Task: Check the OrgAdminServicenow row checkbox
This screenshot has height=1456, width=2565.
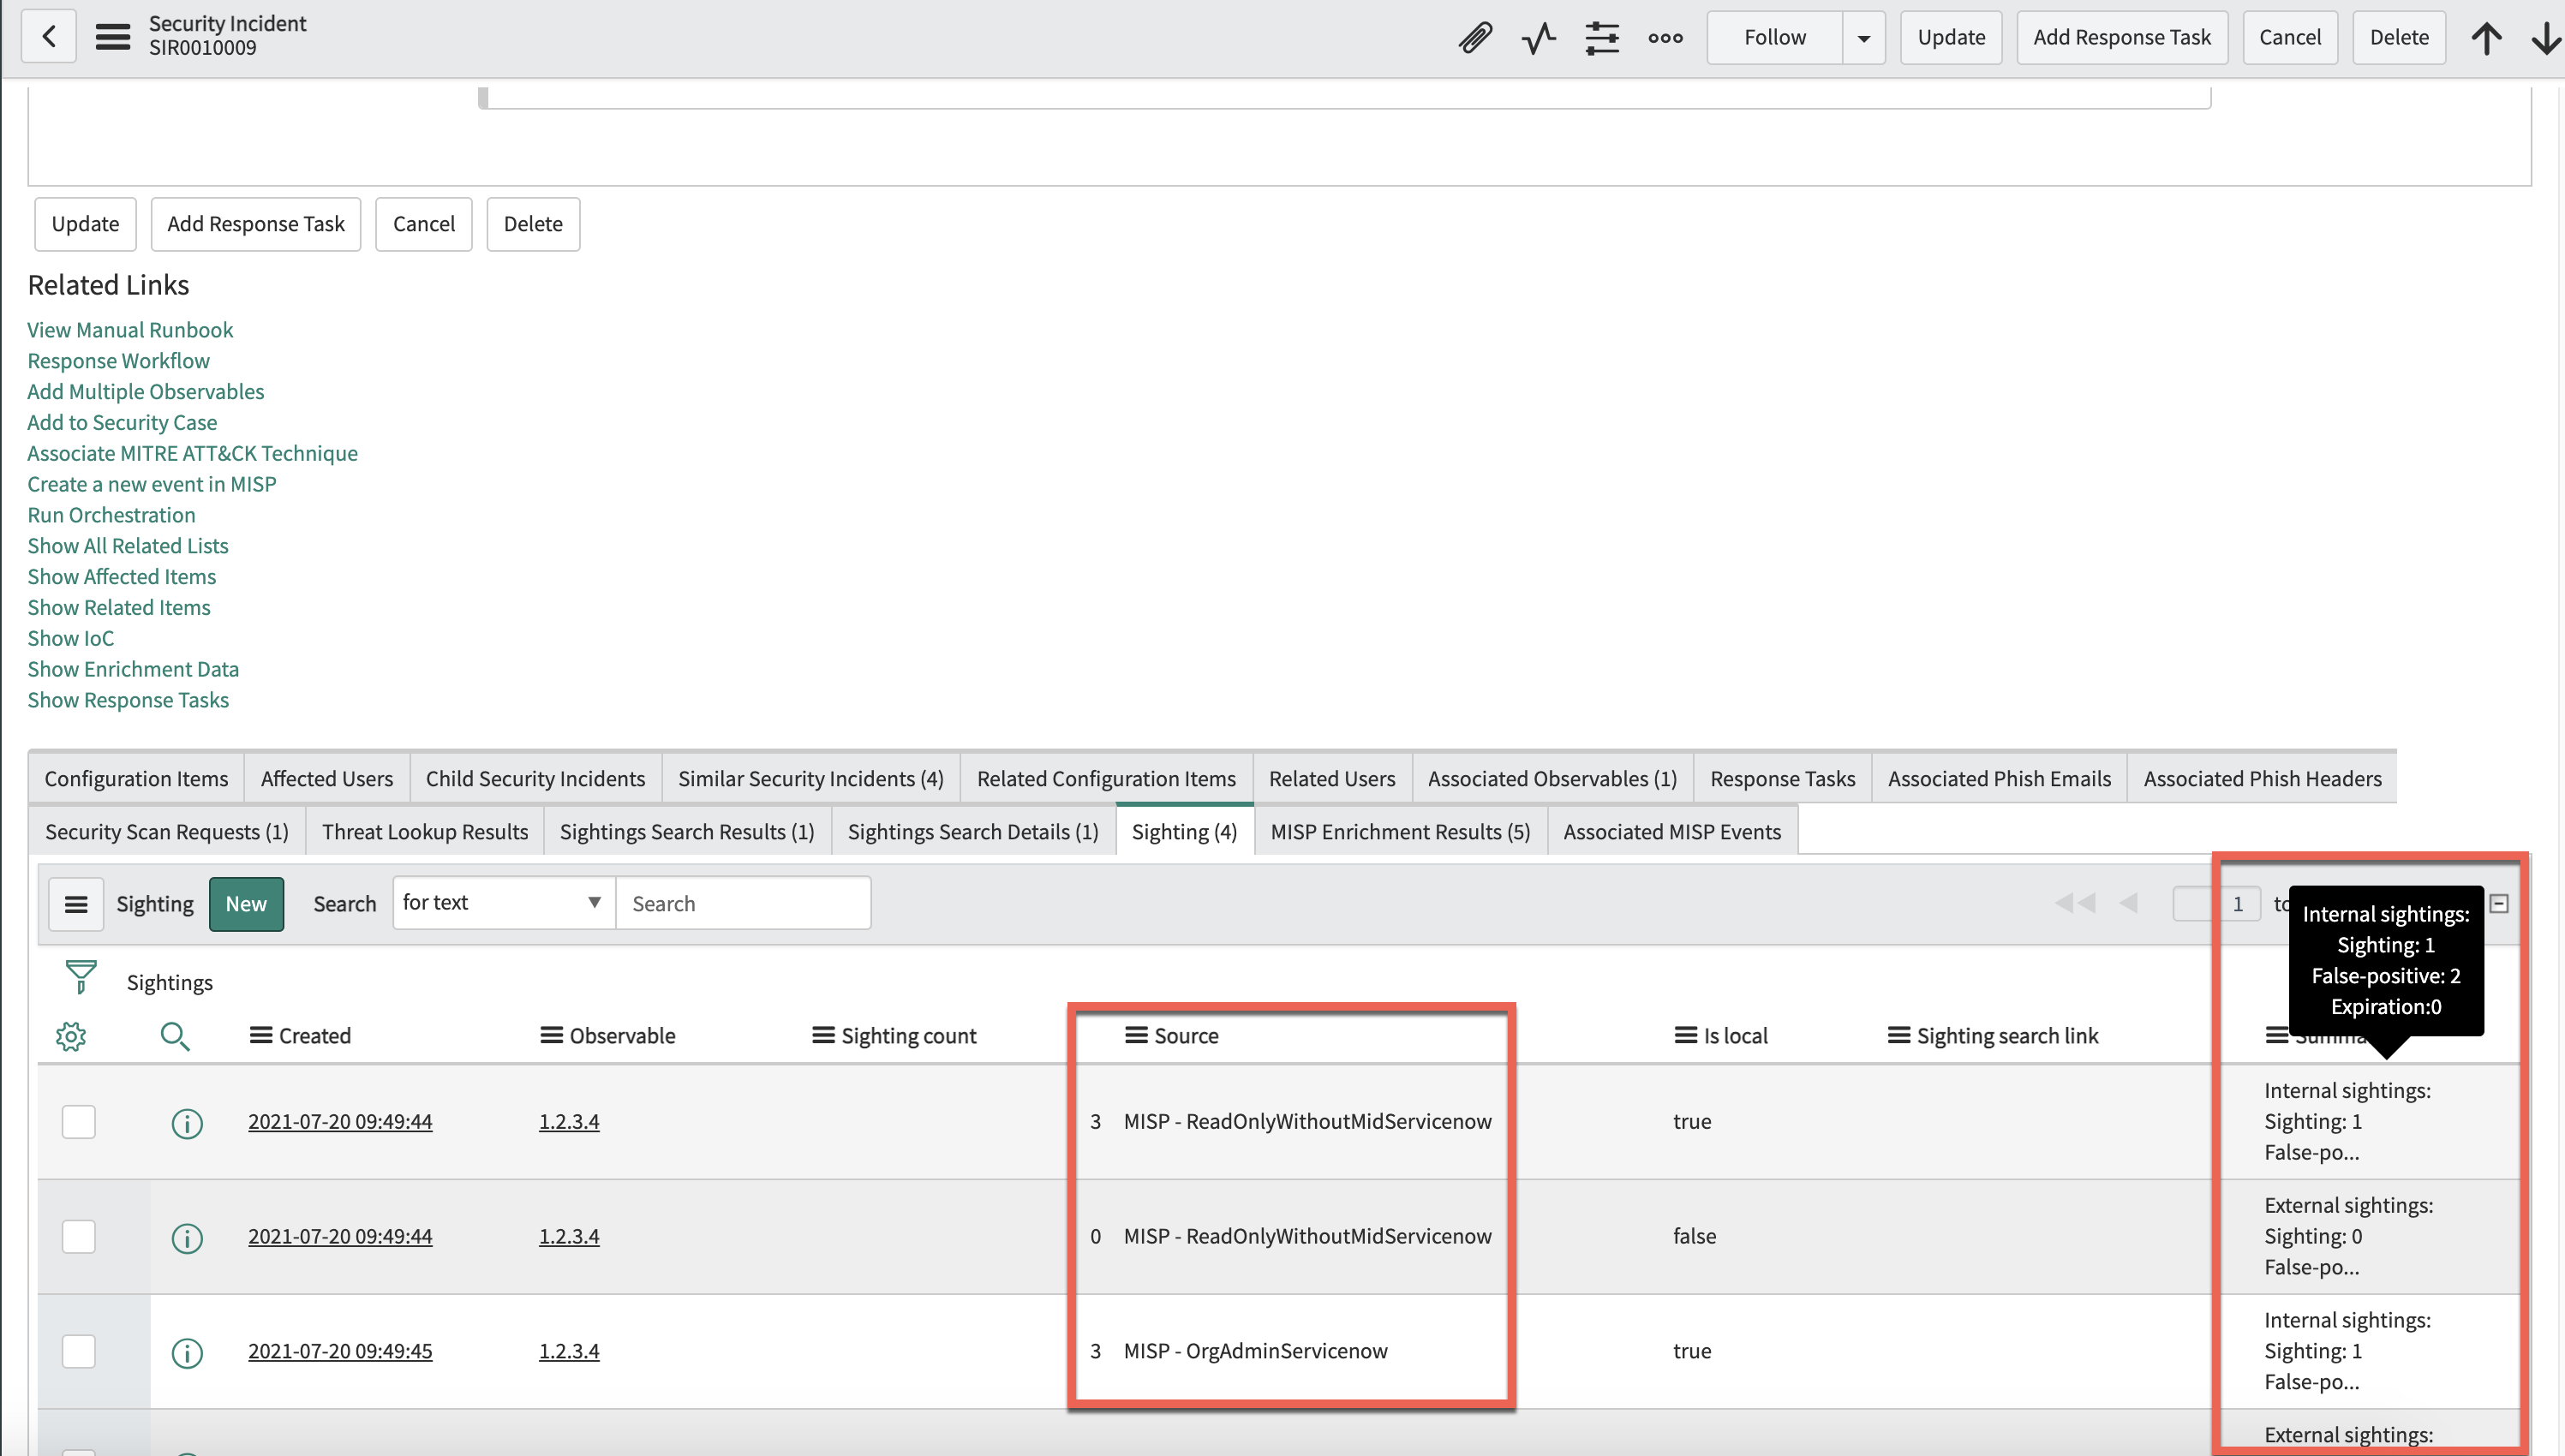Action: tap(79, 1352)
